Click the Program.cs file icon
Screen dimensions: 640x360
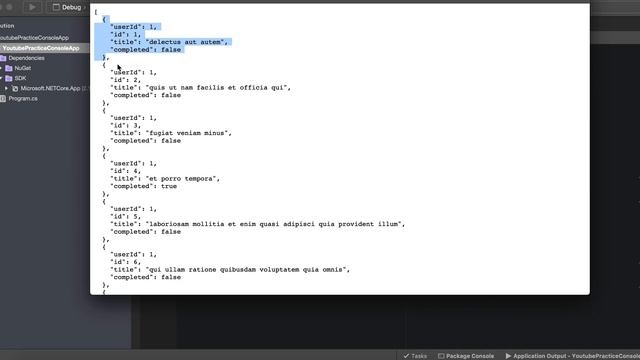(3, 98)
